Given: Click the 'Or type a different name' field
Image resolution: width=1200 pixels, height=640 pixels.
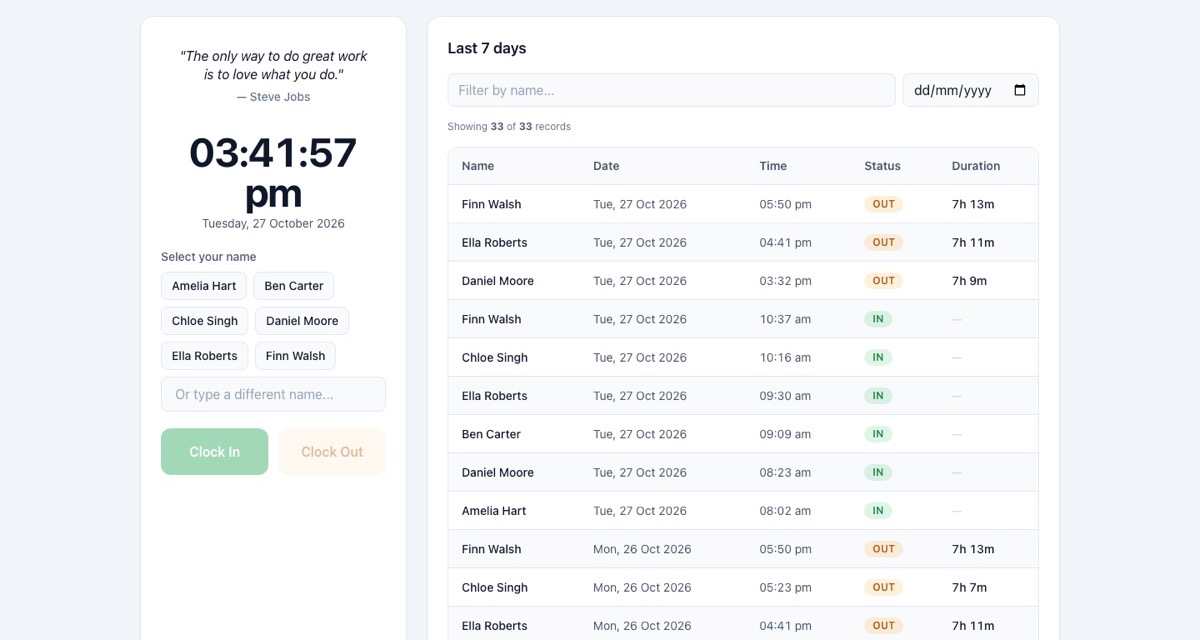Looking at the screenshot, I should (x=273, y=394).
